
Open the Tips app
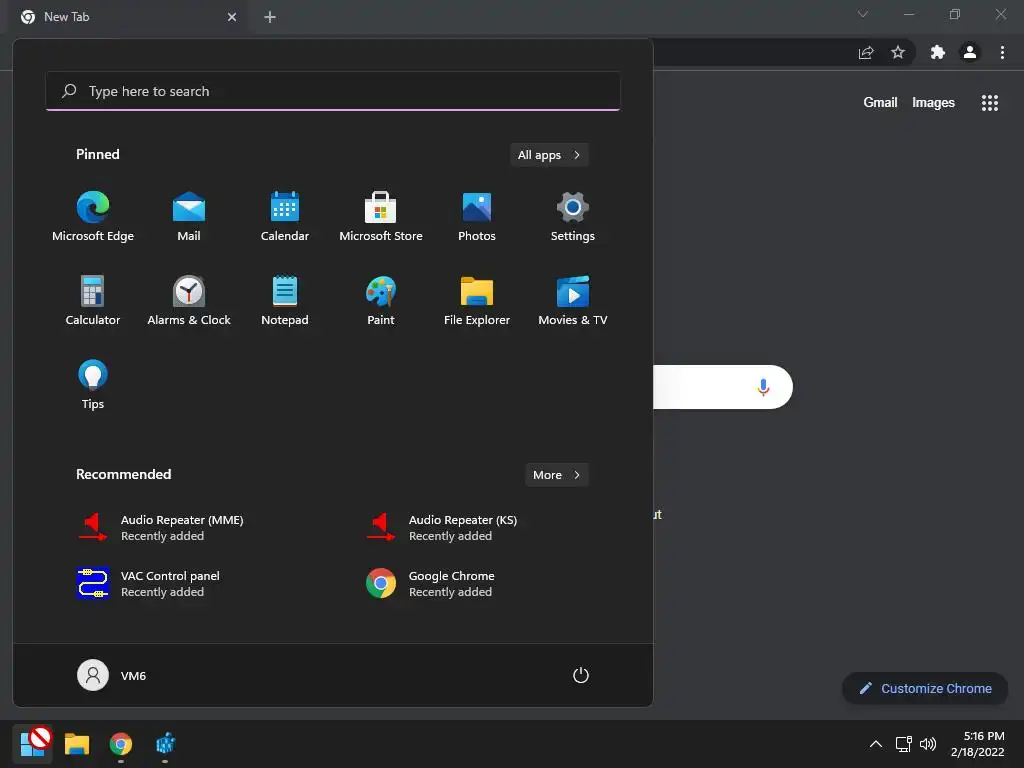93,385
